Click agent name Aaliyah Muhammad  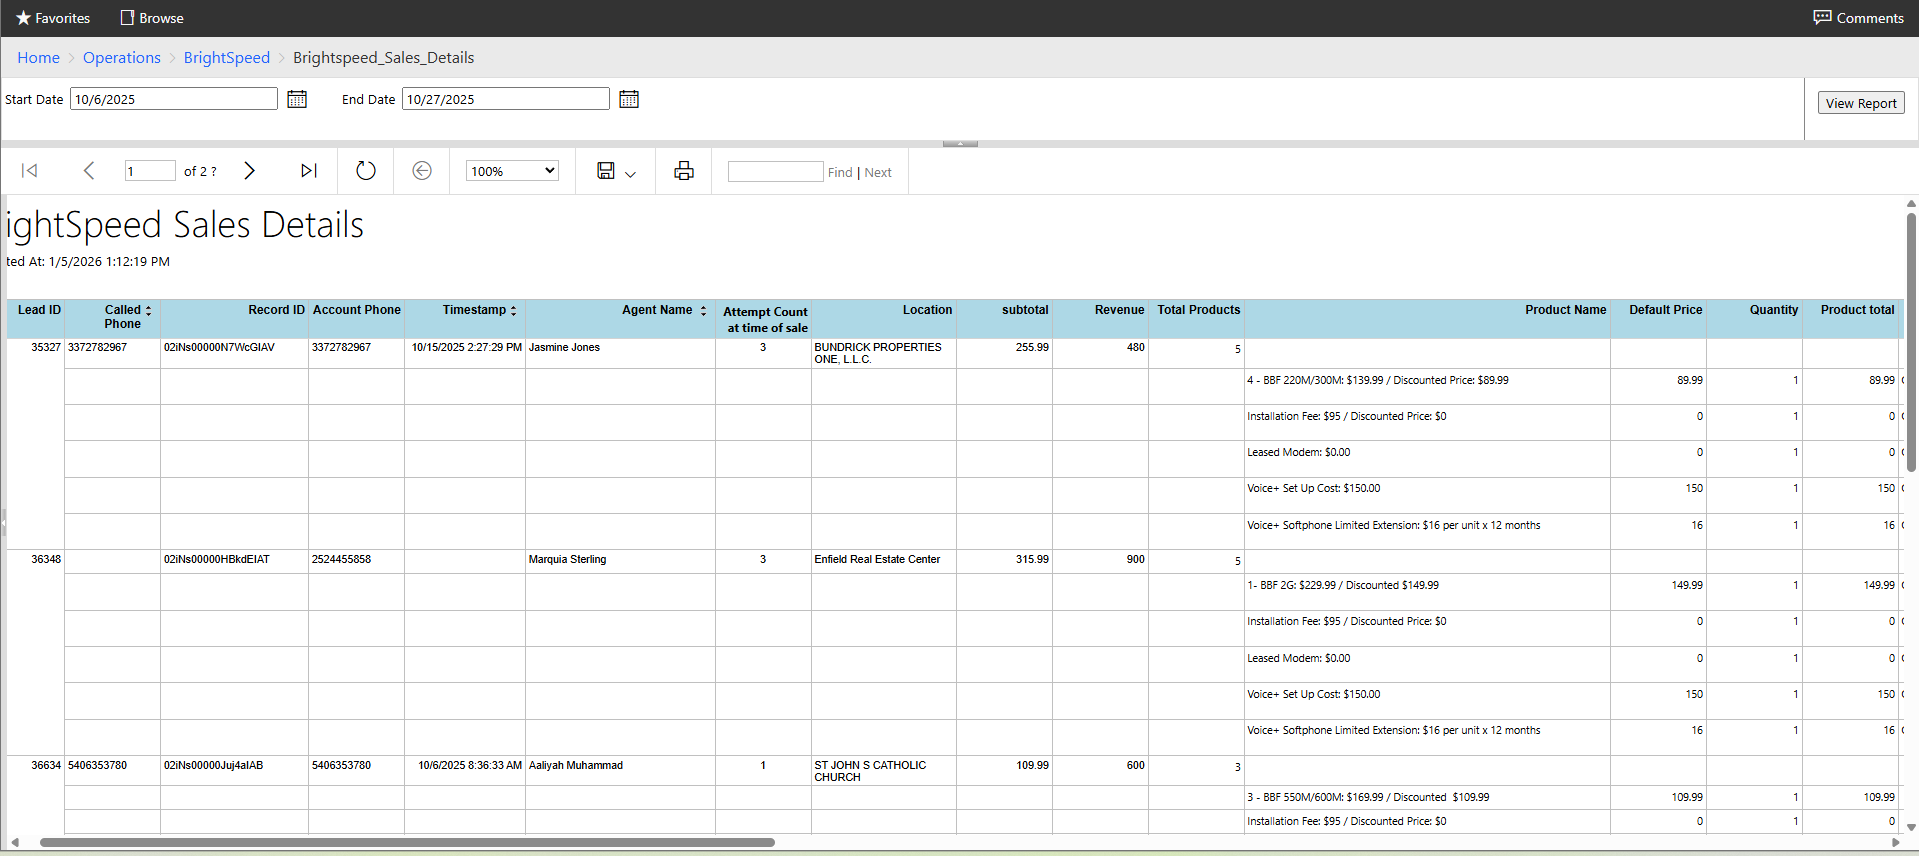[575, 766]
